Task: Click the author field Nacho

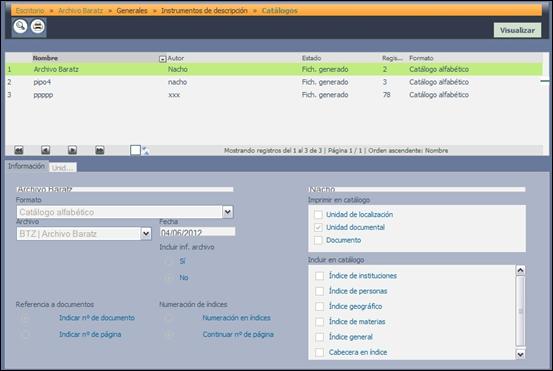Action: (x=417, y=189)
